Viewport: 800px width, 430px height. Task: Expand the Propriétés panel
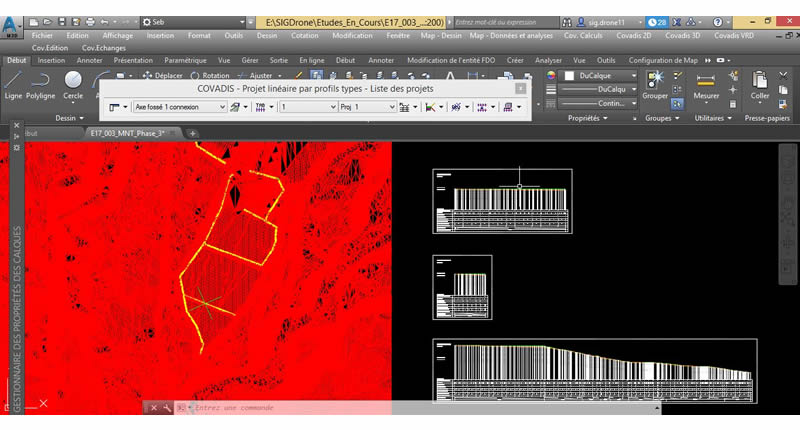point(588,118)
